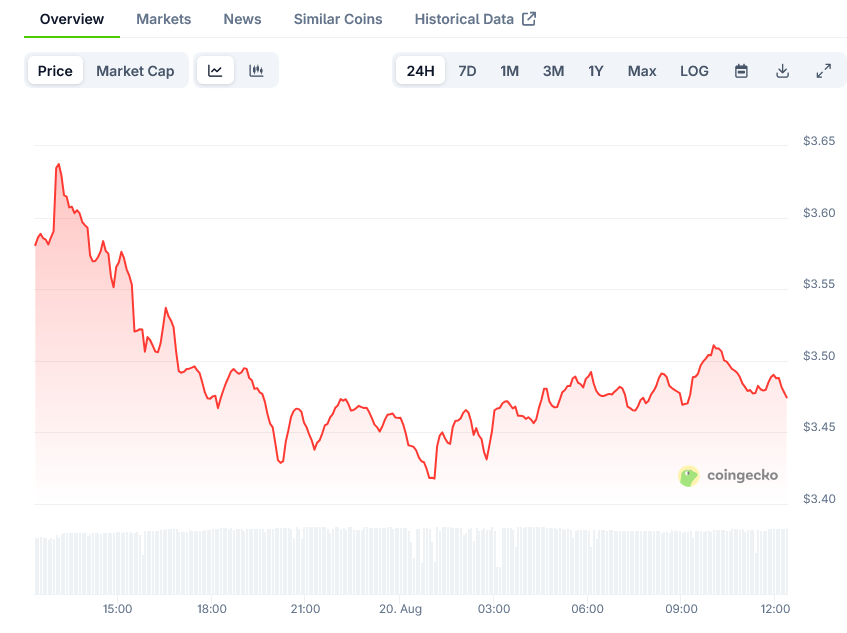Image resolution: width=847 pixels, height=633 pixels.
Task: Select 24H time range
Action: pos(420,71)
